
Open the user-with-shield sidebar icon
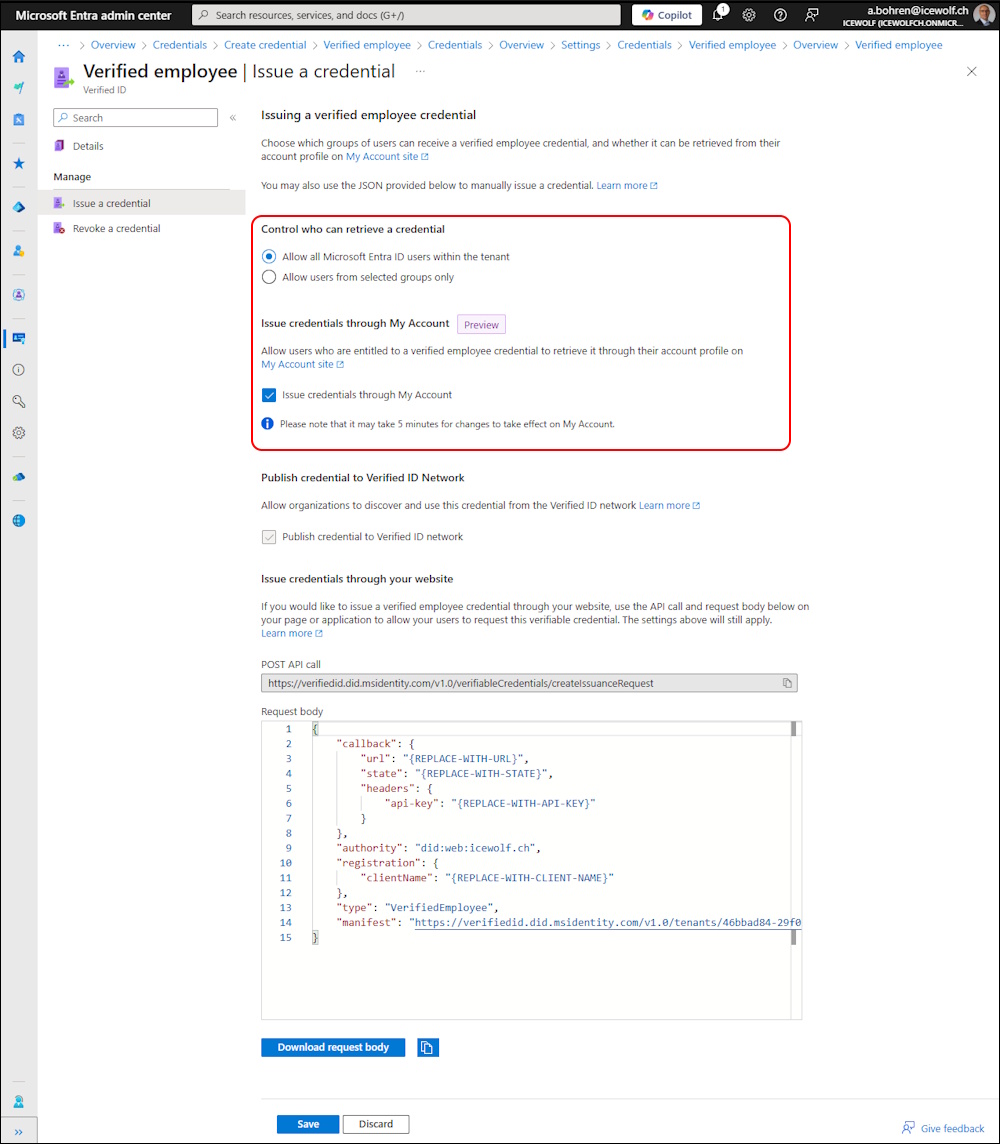(x=19, y=251)
